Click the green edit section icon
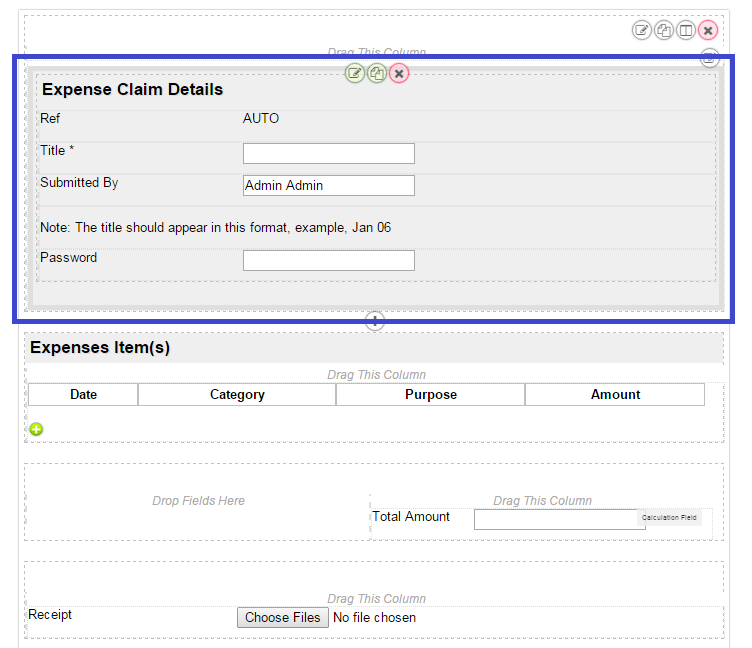Viewport: 752px width, 648px height. click(355, 73)
